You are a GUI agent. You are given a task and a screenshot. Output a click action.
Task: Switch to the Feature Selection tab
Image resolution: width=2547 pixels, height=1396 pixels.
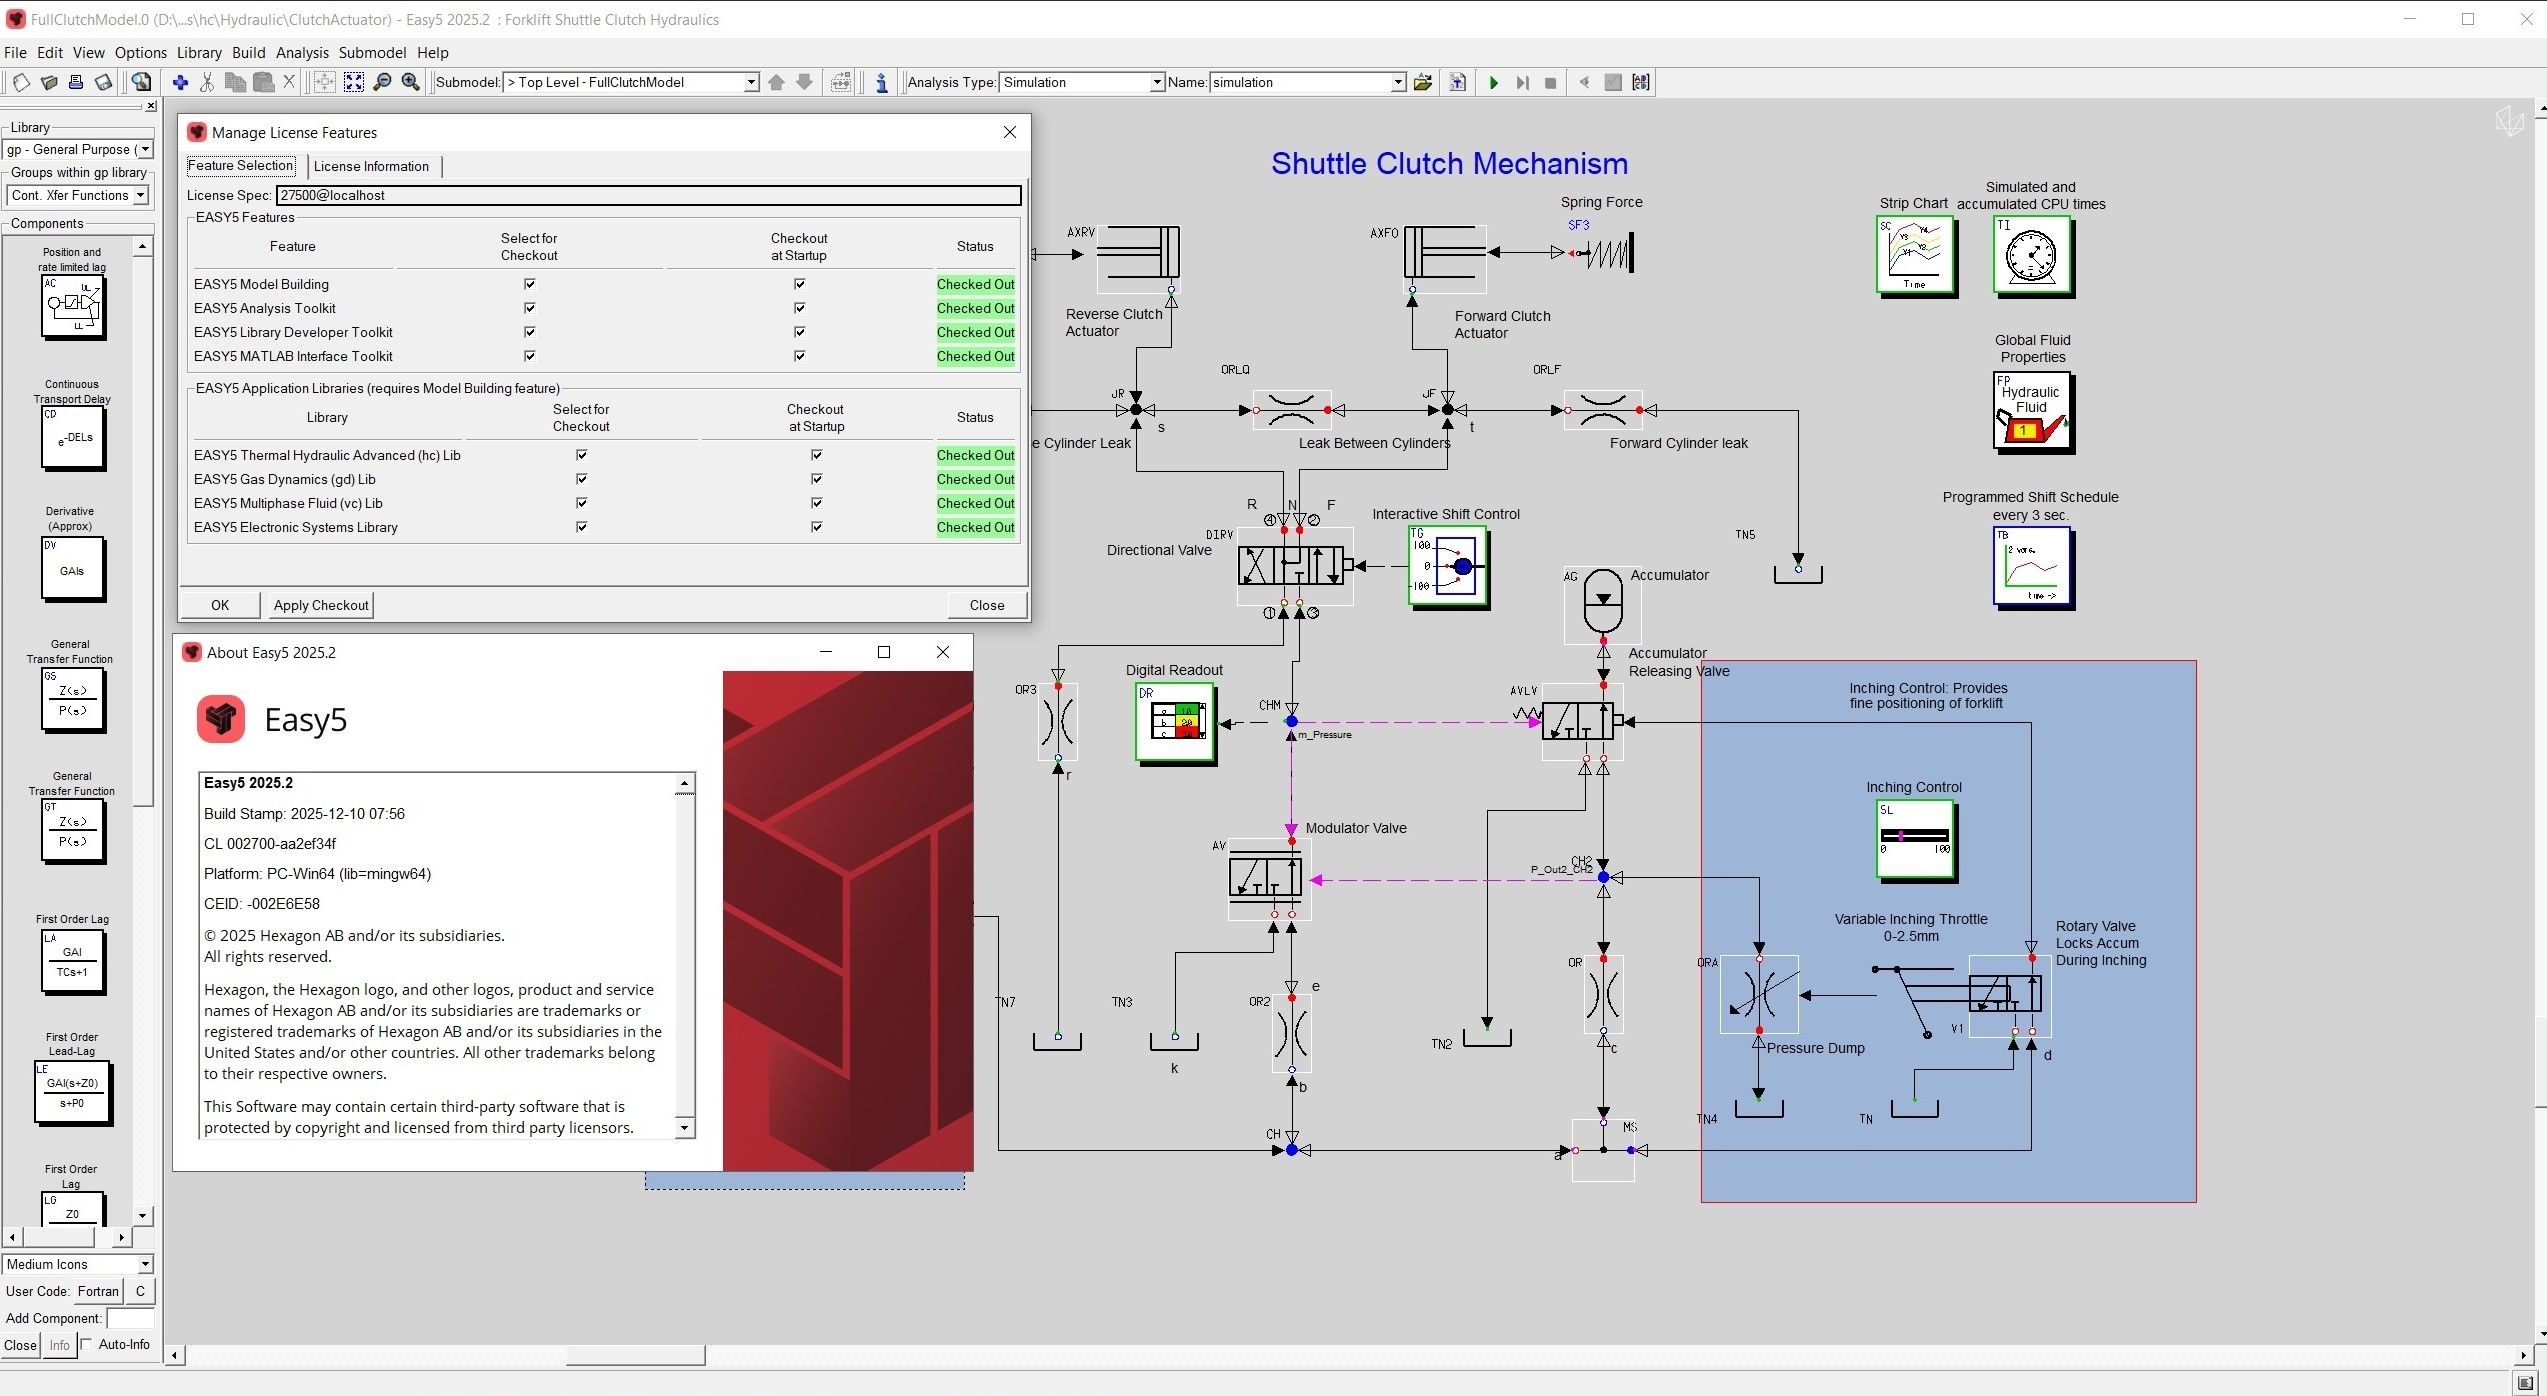pyautogui.click(x=241, y=166)
